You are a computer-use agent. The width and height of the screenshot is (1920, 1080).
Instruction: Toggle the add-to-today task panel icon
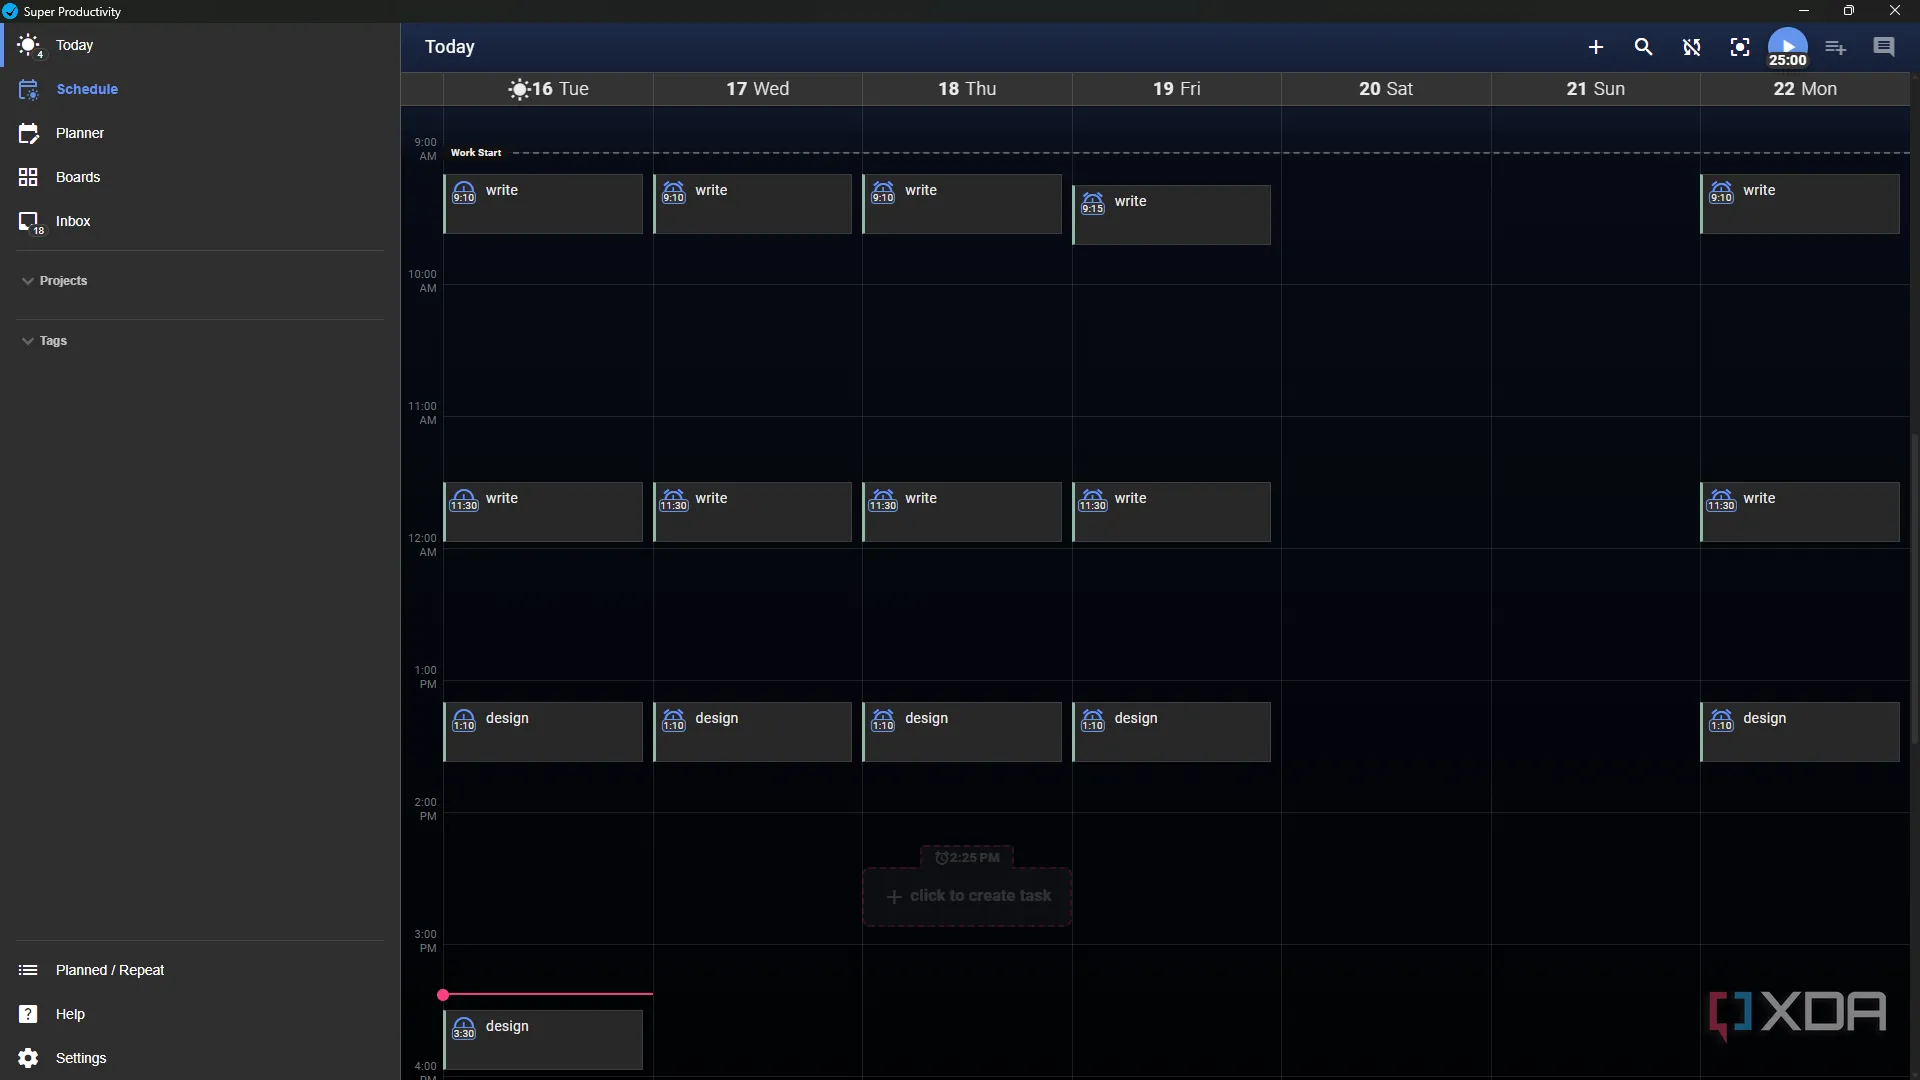point(1835,47)
